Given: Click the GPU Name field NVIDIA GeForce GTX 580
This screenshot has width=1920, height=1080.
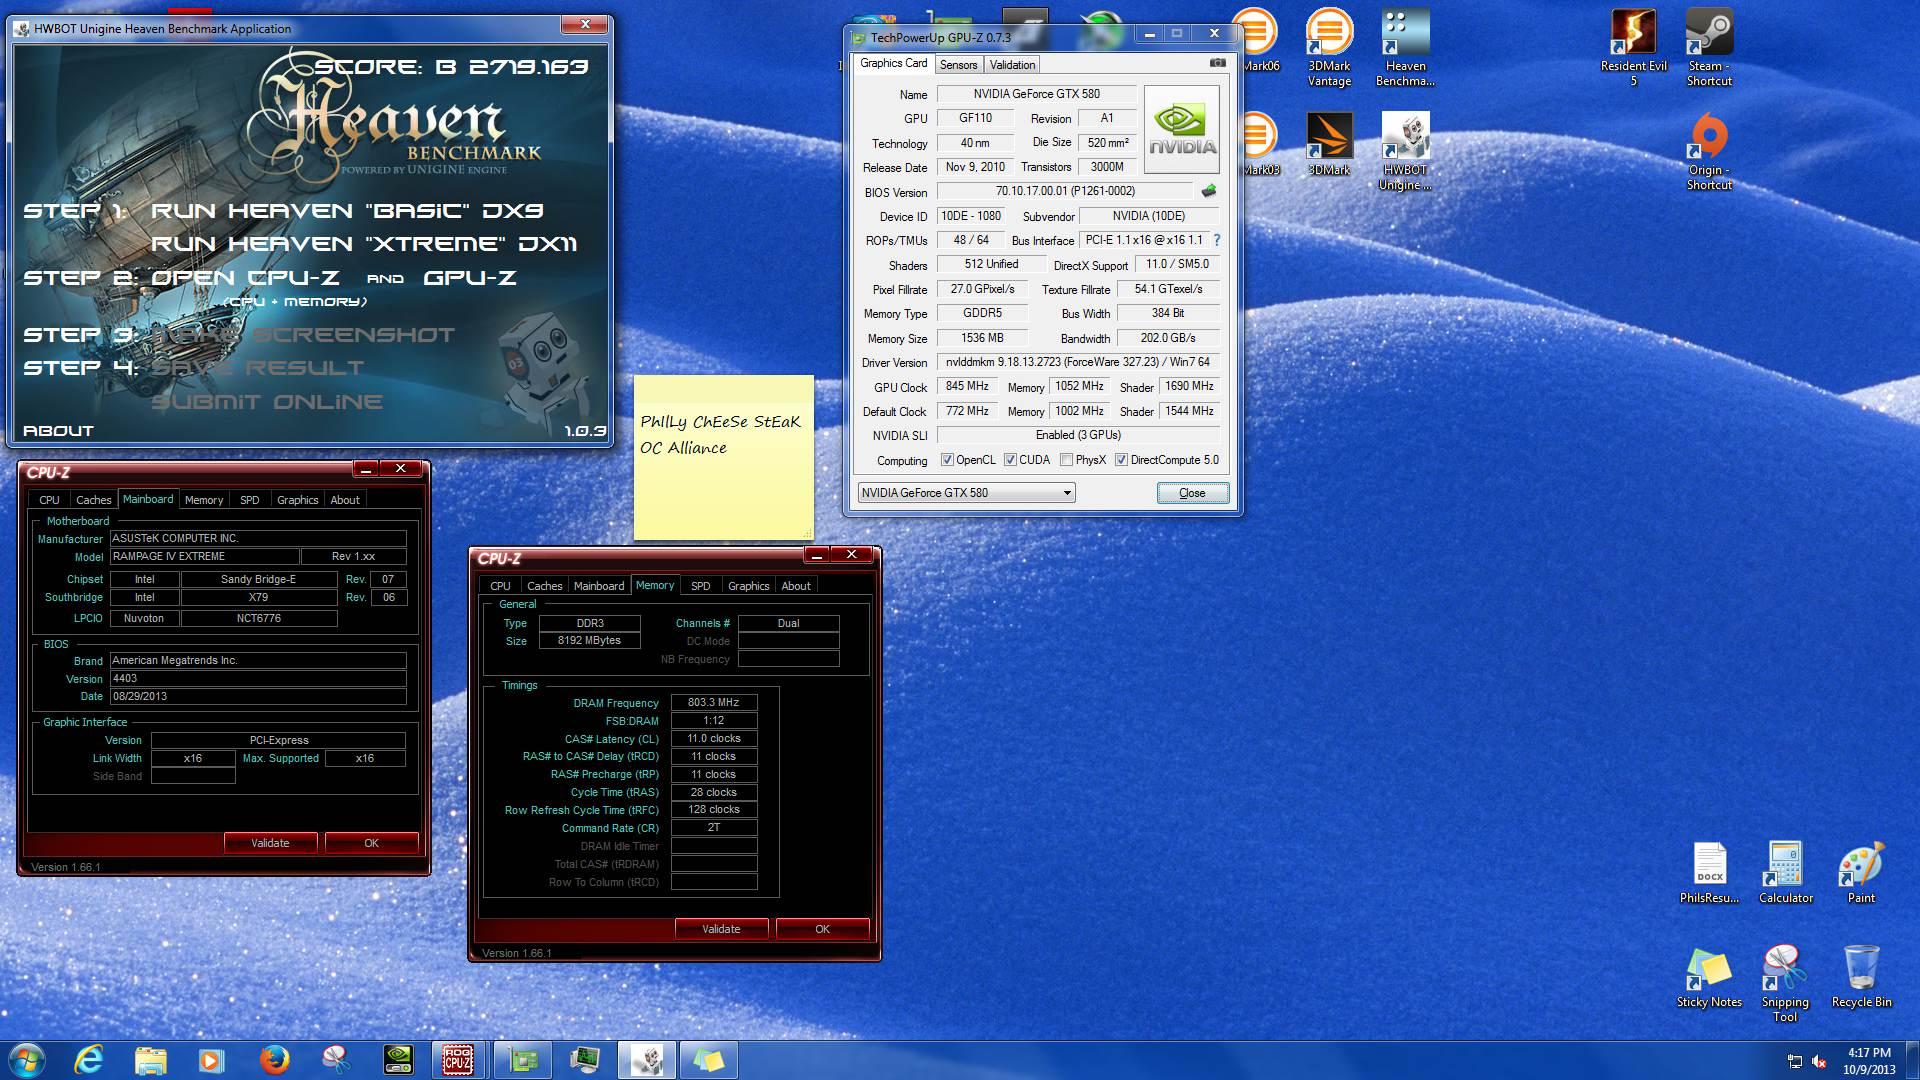Looking at the screenshot, I should [x=1036, y=94].
